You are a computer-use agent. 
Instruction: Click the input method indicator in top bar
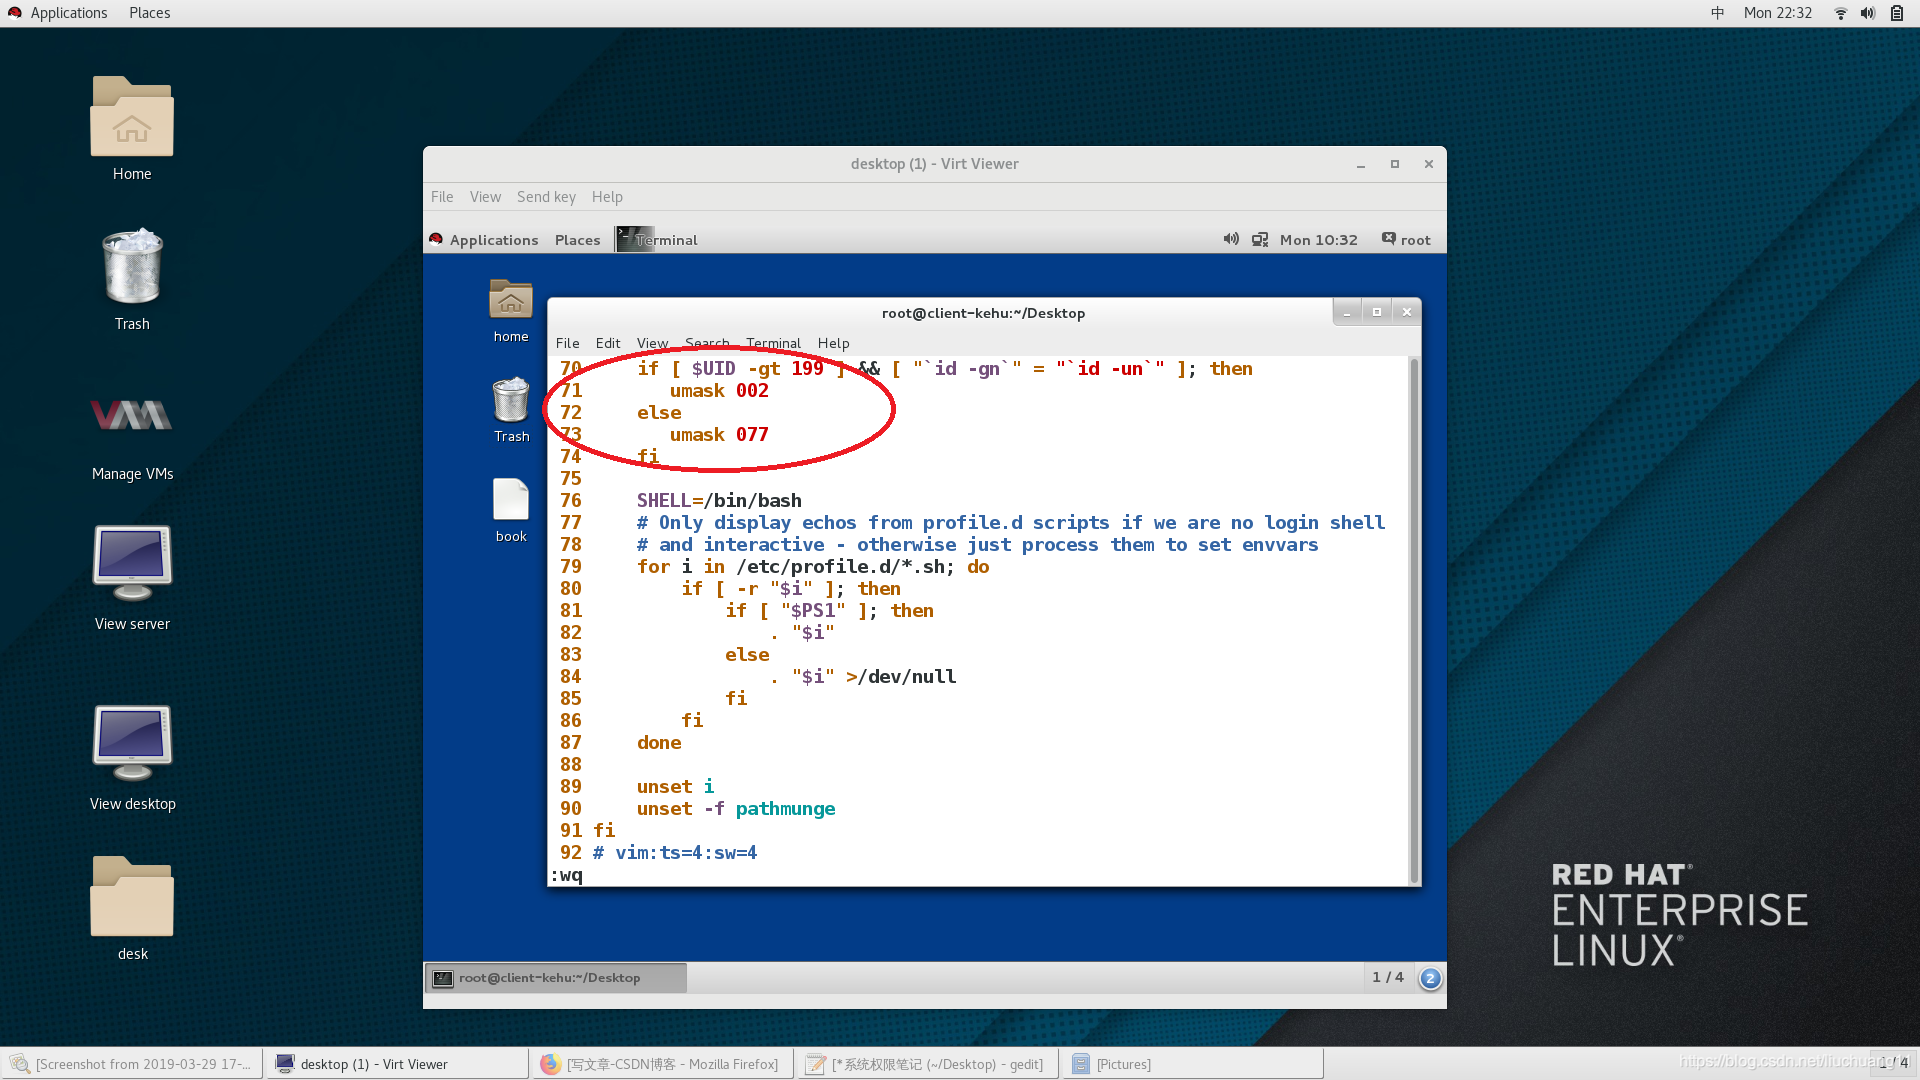(x=1718, y=13)
